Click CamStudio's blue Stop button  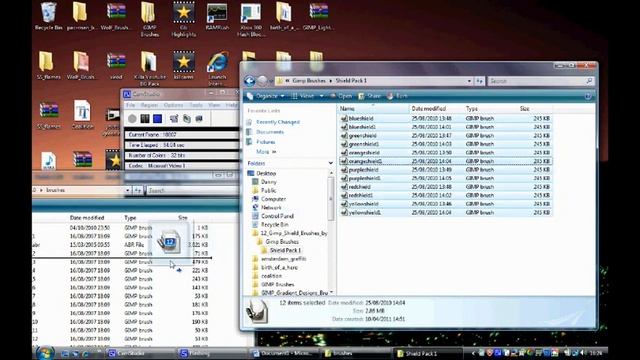(x=158, y=119)
